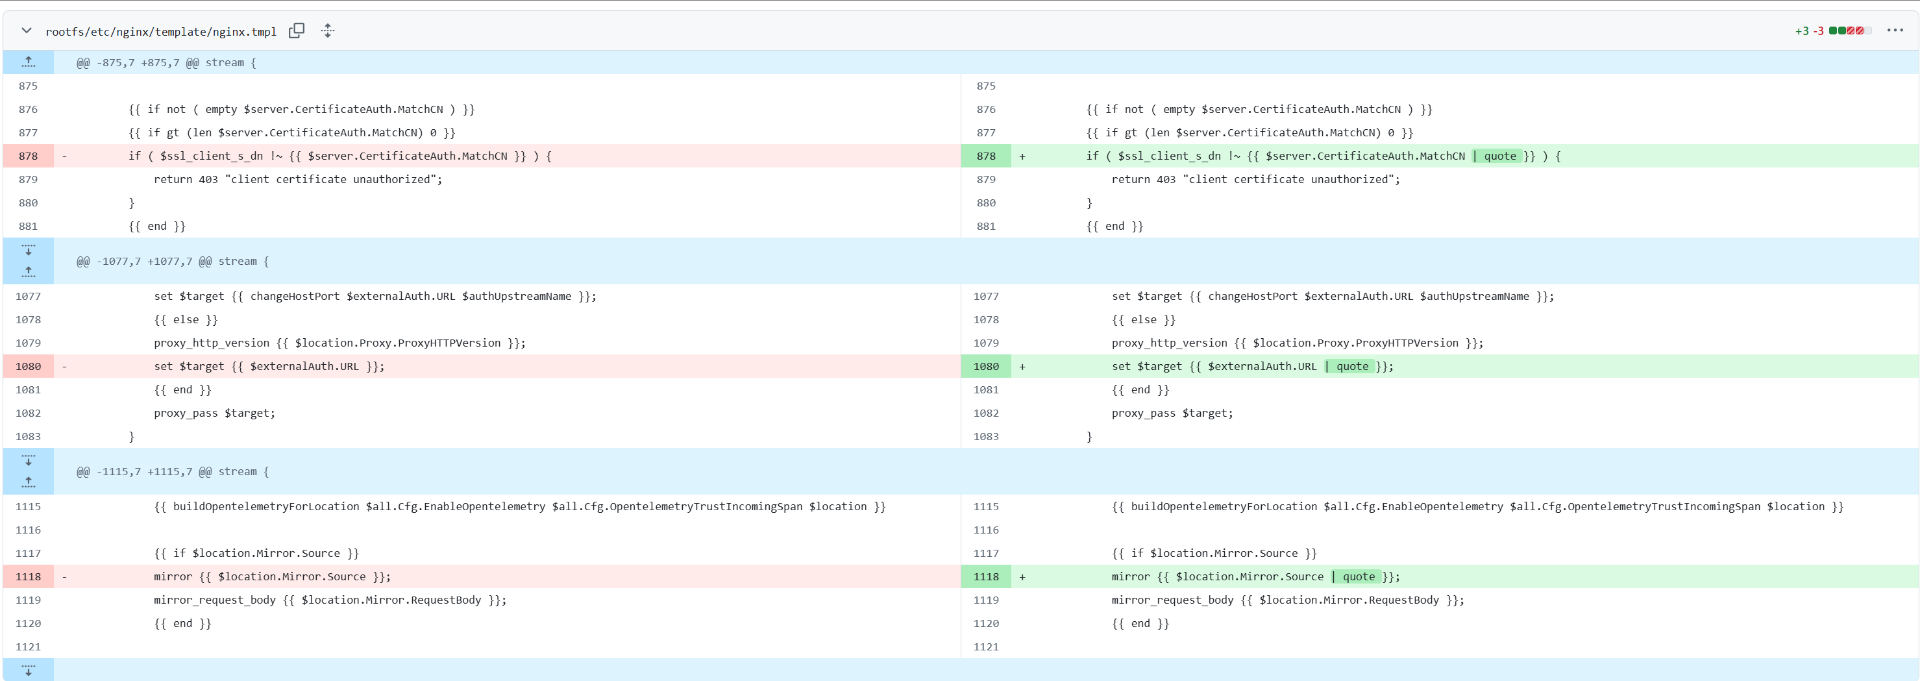The image size is (1920, 681).
Task: Click the minus marker on deleted line 1080
Action: [x=64, y=367]
